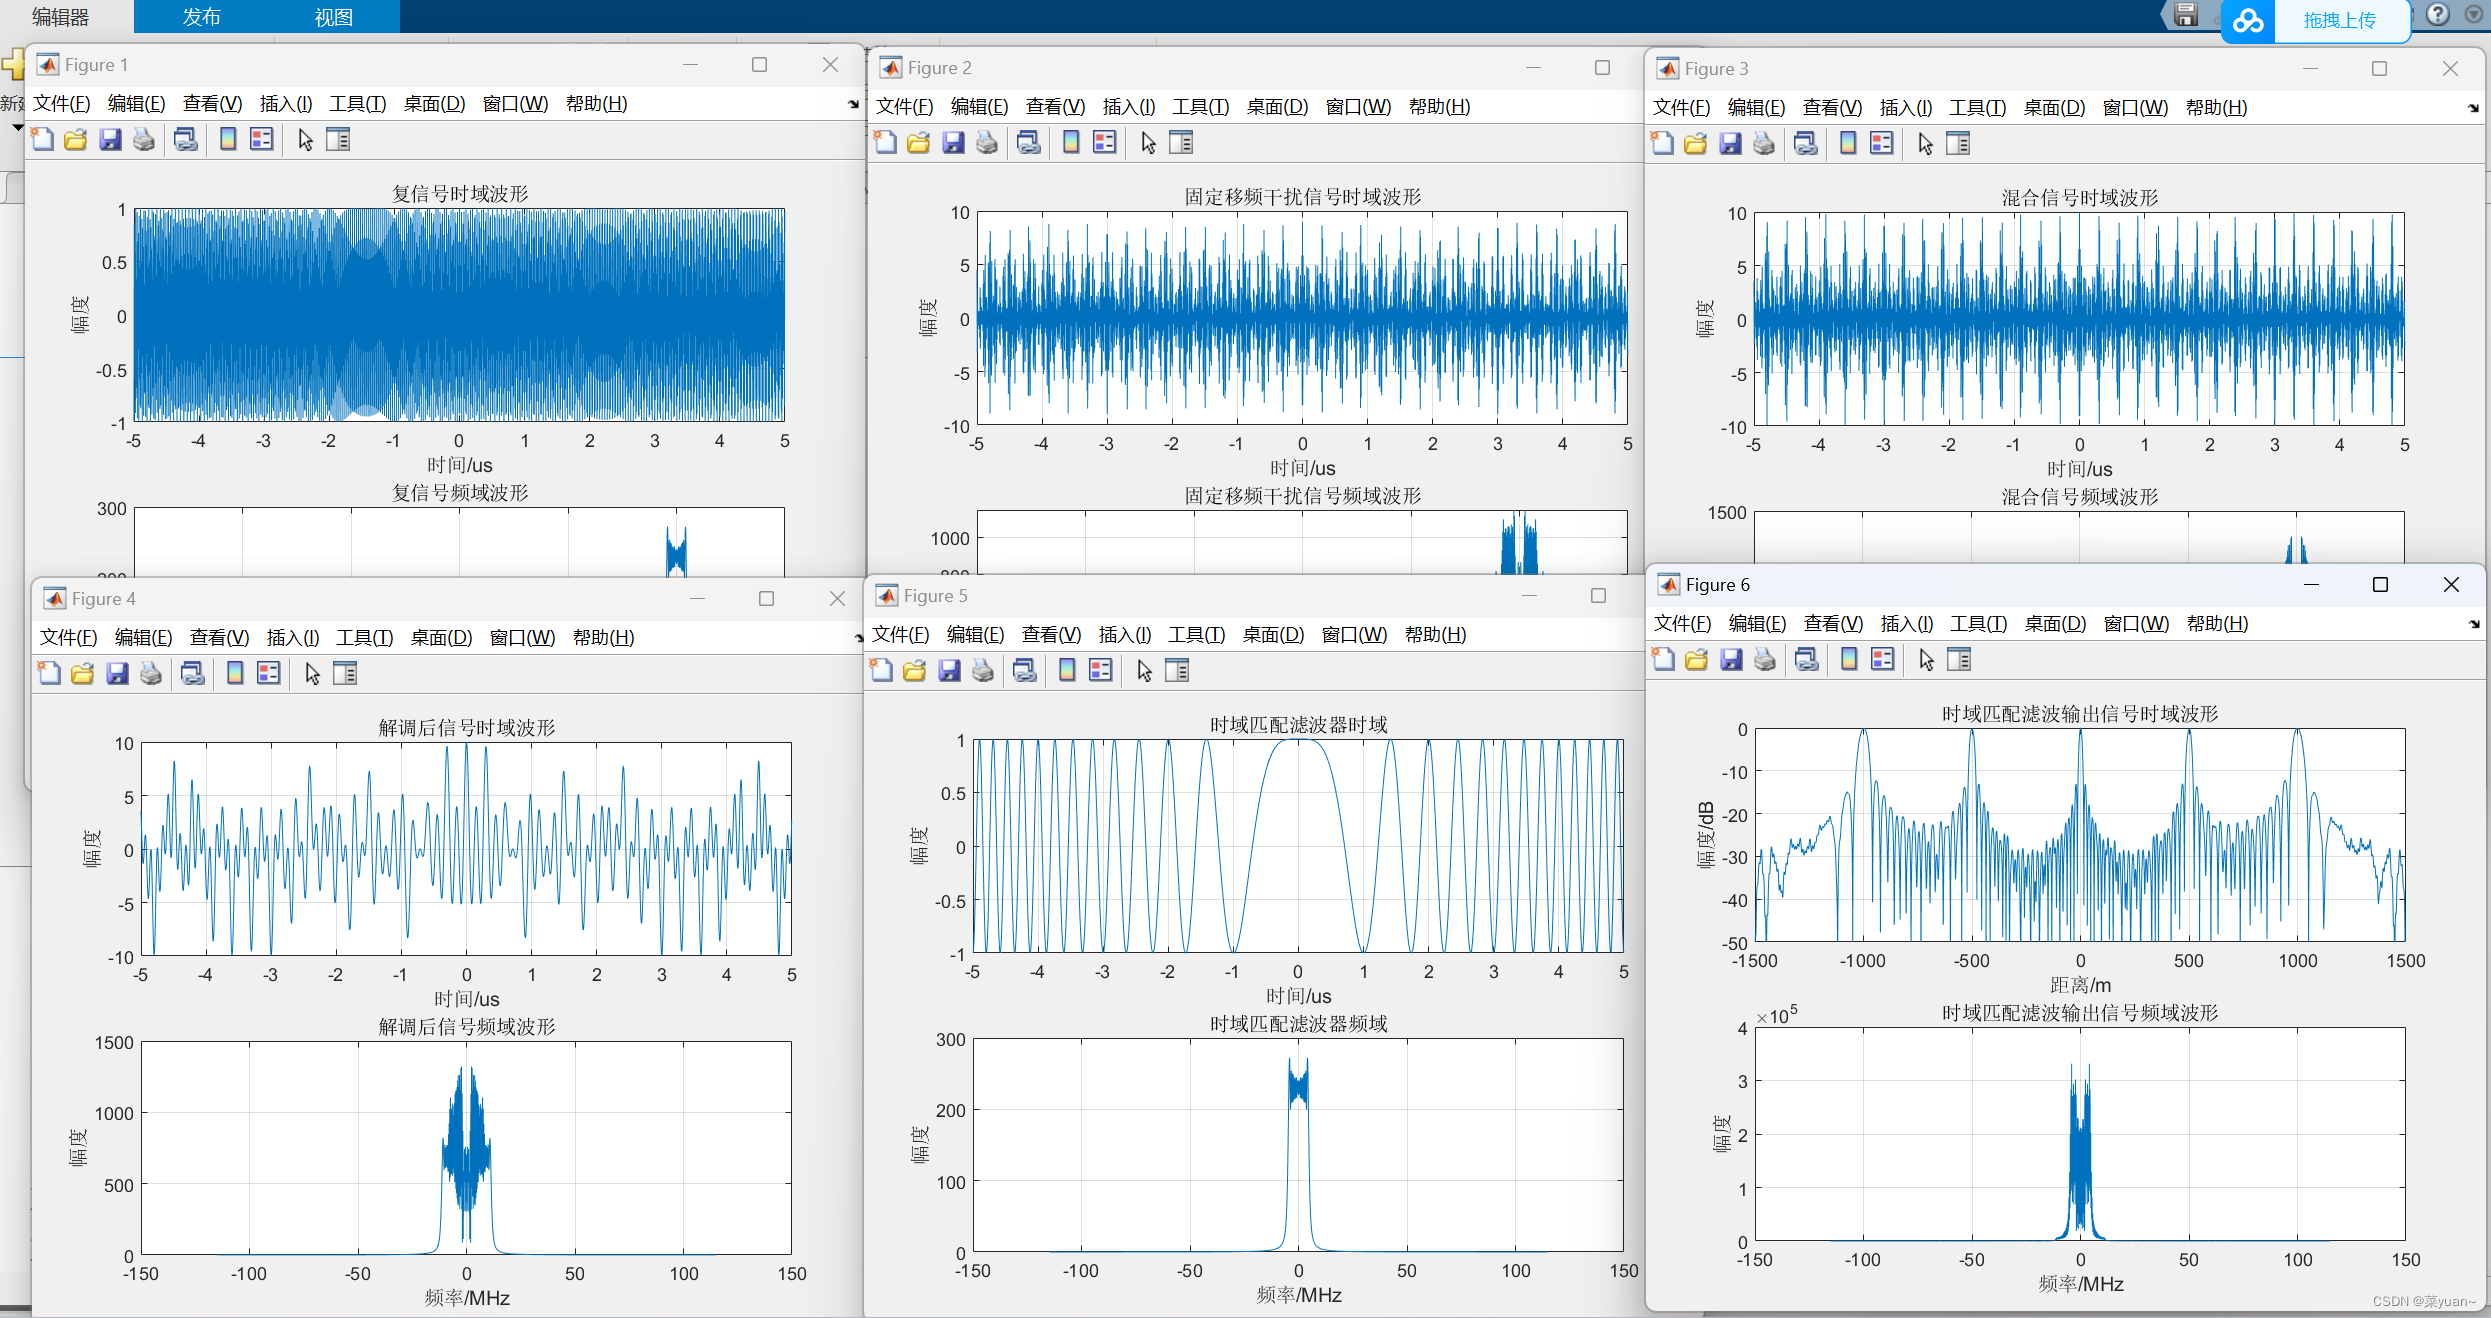Insert colorbar in Figure 6 toolbar
Viewport: 2491px width, 1318px height.
click(1849, 660)
